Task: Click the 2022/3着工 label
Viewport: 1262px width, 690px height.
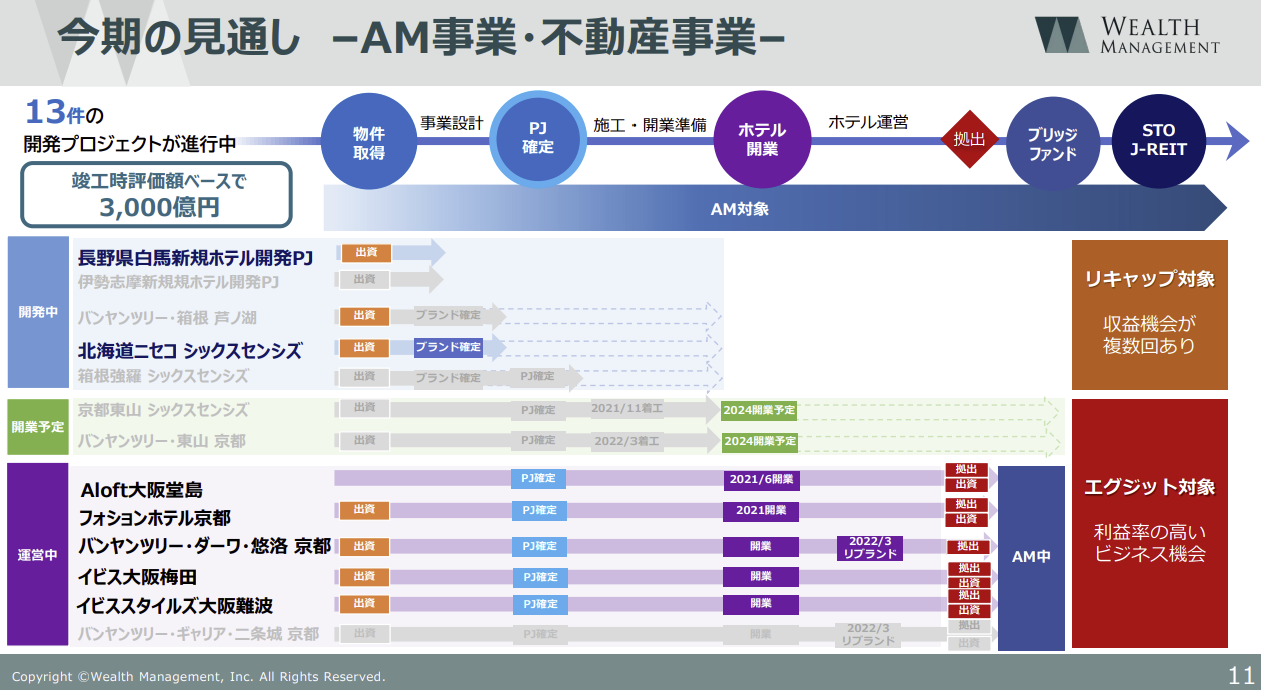Action: coord(627,440)
